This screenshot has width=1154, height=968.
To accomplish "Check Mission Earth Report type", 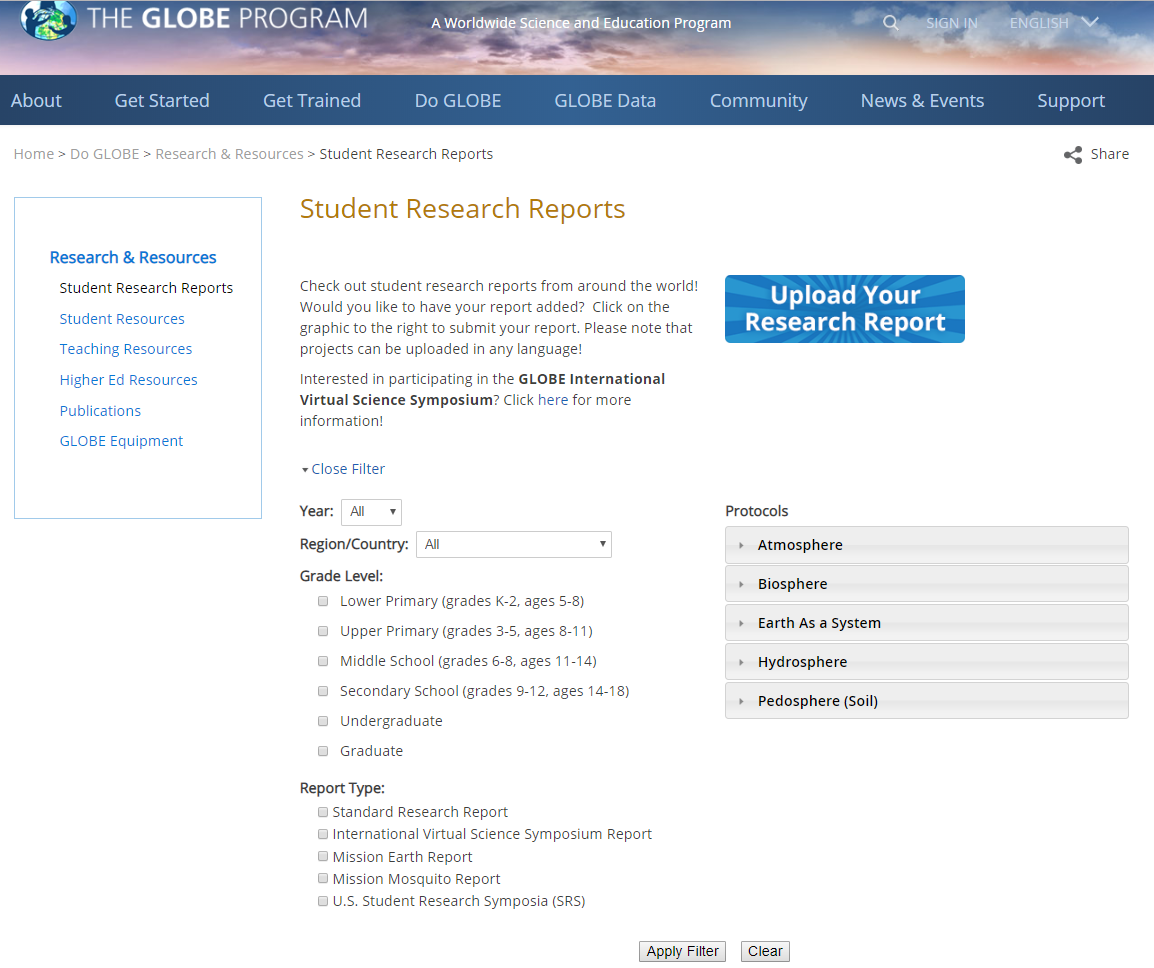I will 323,856.
